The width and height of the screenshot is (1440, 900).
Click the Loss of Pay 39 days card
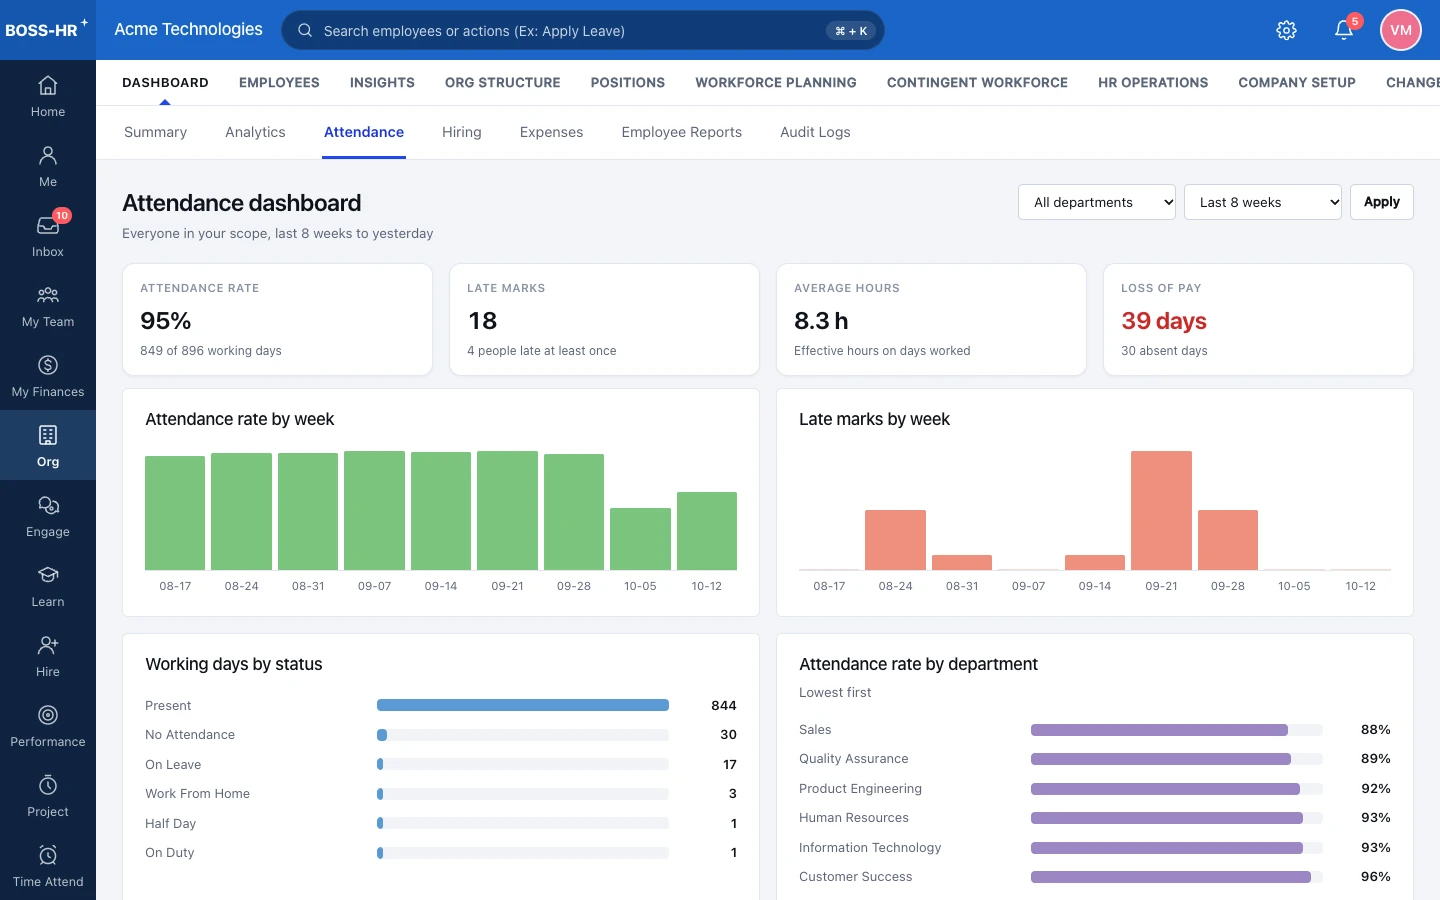pyautogui.click(x=1258, y=320)
